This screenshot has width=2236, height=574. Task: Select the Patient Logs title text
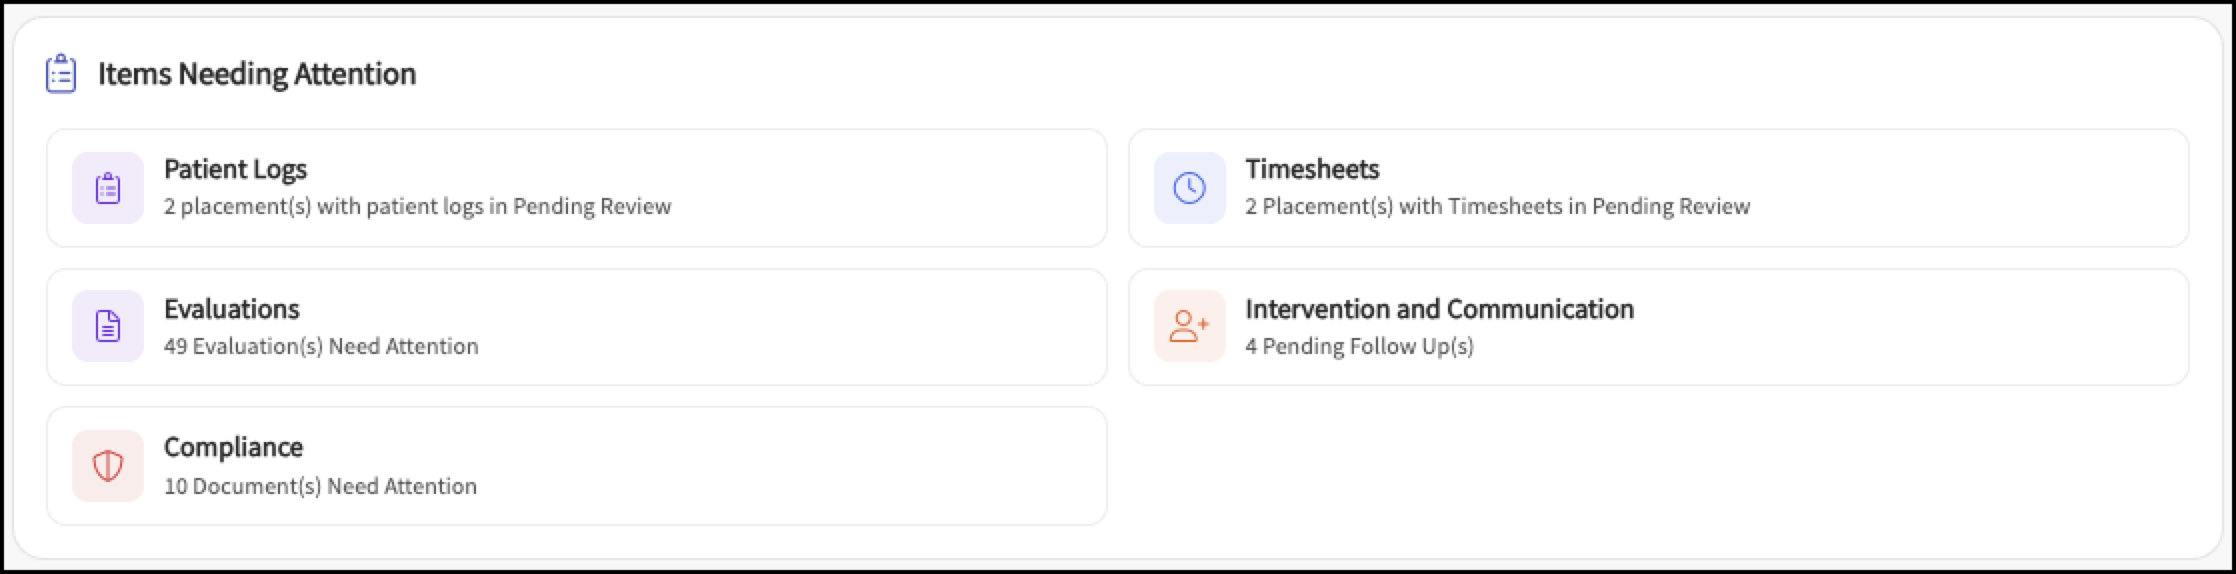coord(235,170)
